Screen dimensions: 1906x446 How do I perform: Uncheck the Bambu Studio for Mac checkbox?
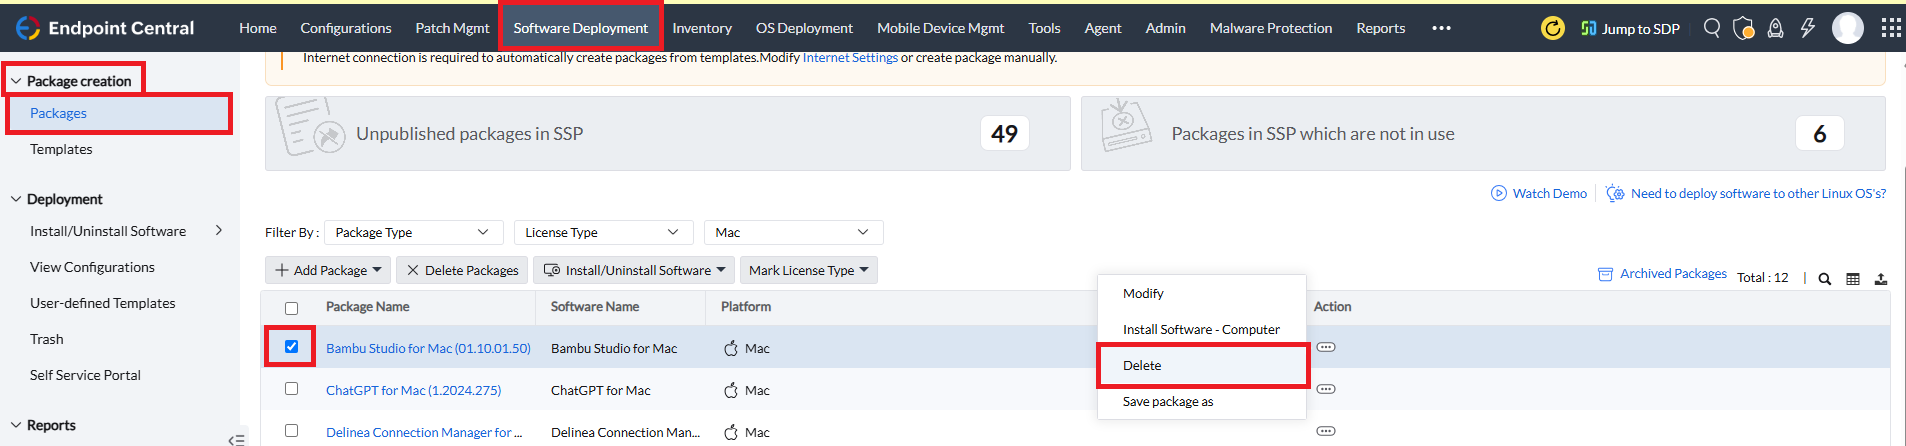point(291,347)
